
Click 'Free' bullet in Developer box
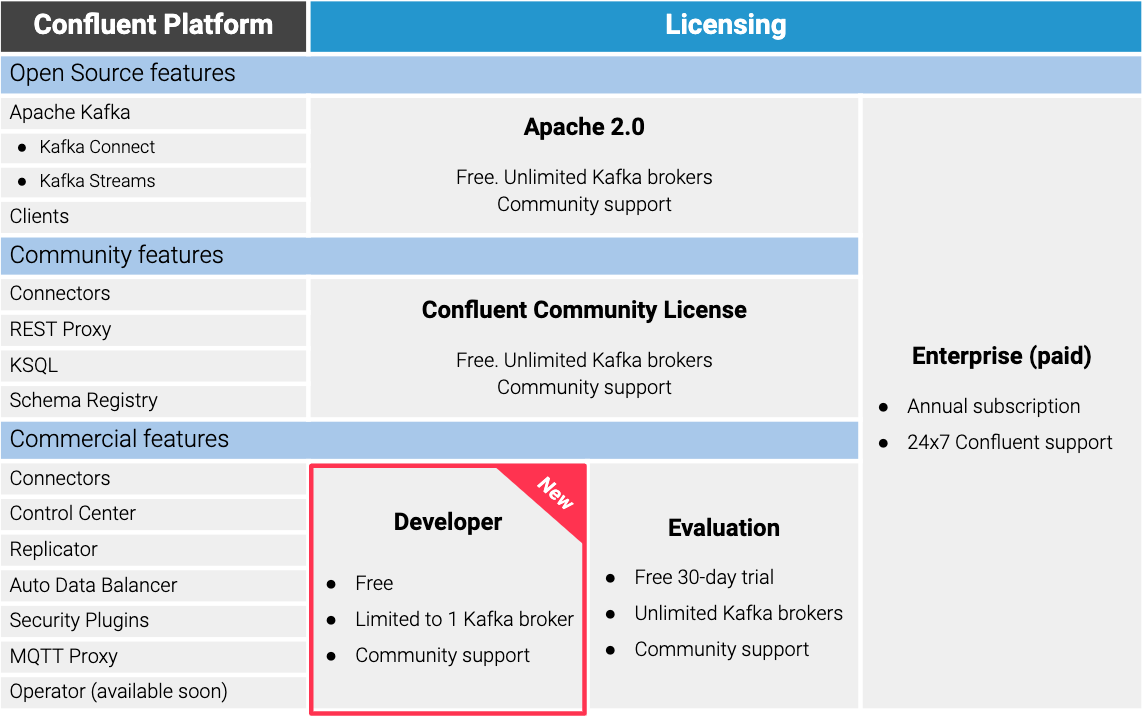[374, 583]
